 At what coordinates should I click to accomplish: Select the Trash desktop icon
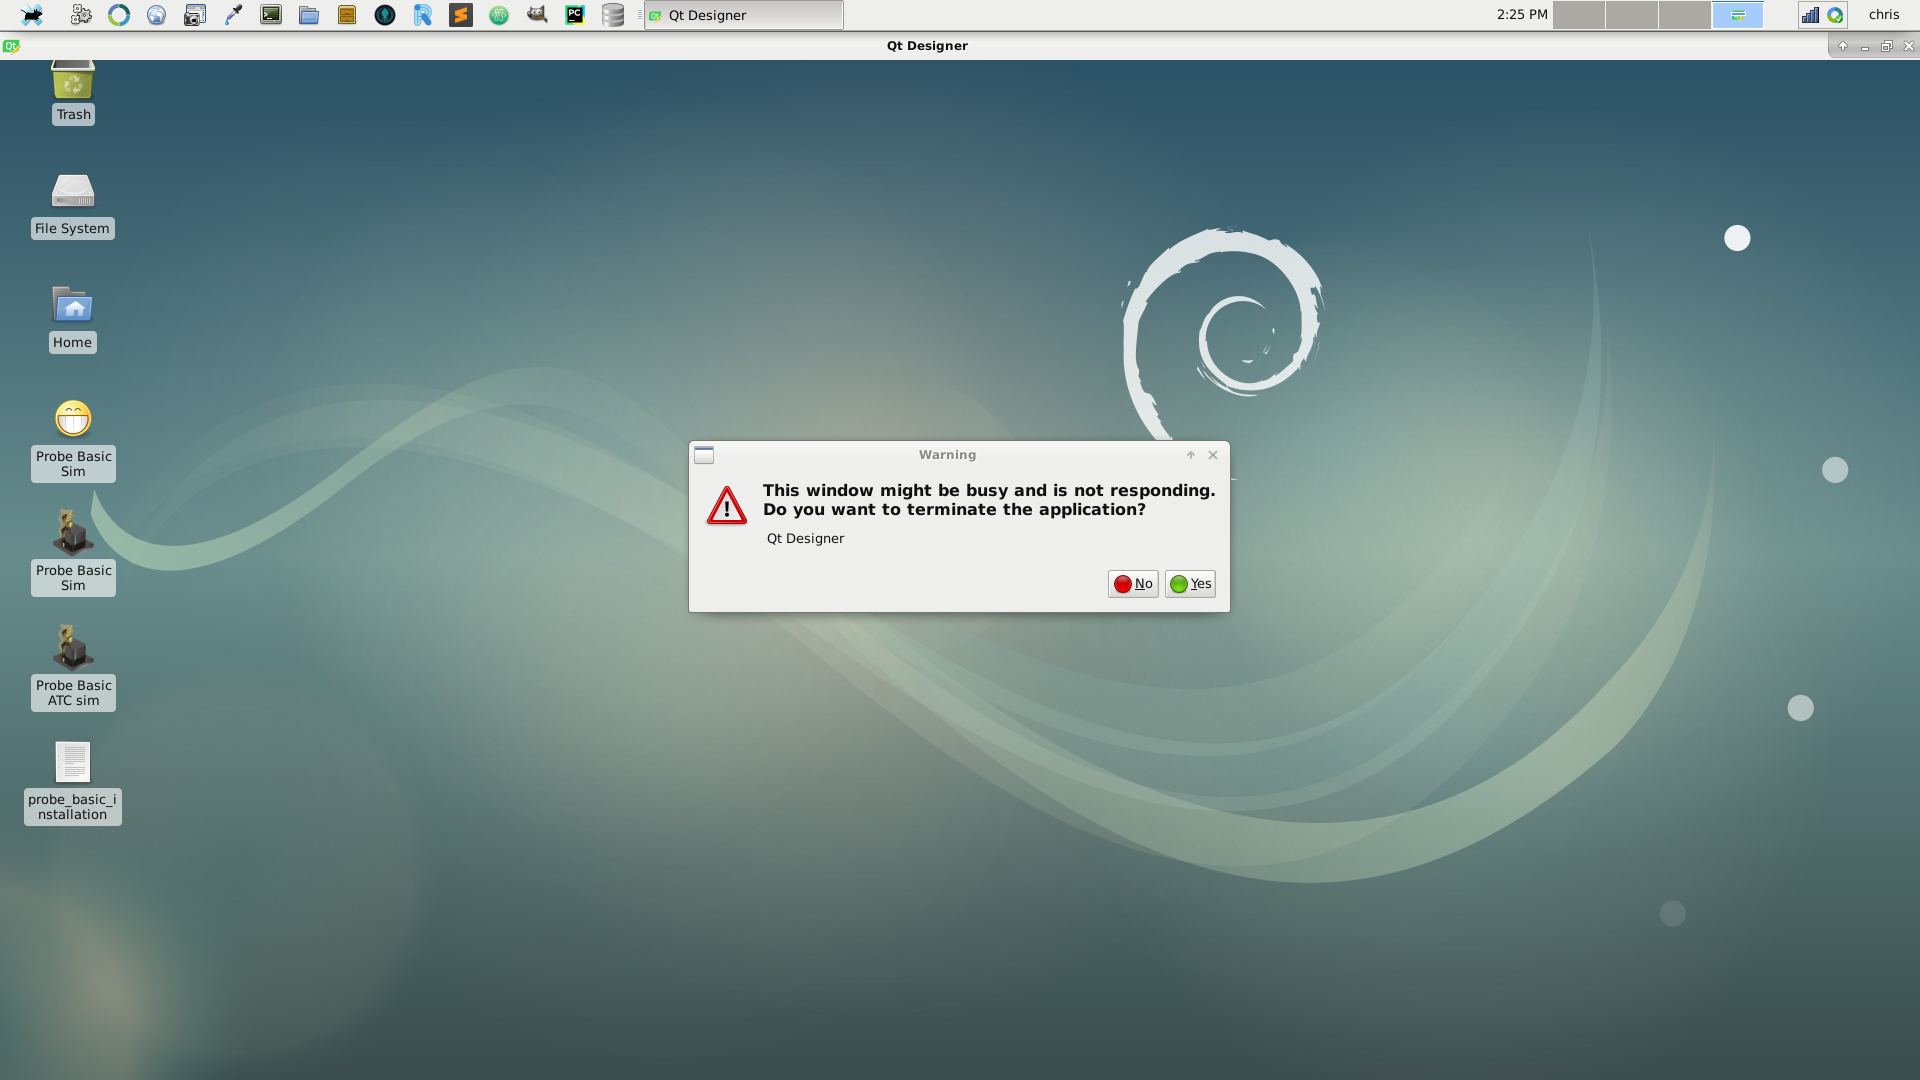click(73, 92)
